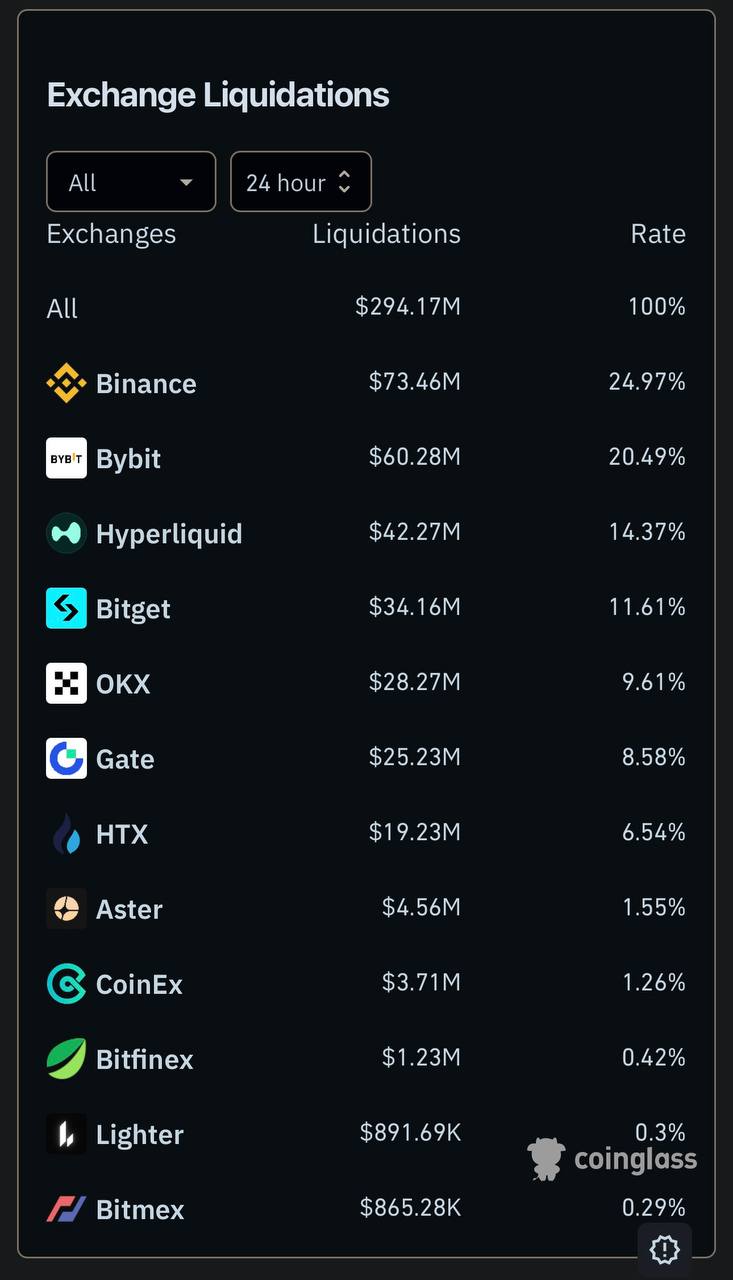The height and width of the screenshot is (1280, 733).
Task: Sort by the Liquidations column header
Action: pyautogui.click(x=386, y=234)
